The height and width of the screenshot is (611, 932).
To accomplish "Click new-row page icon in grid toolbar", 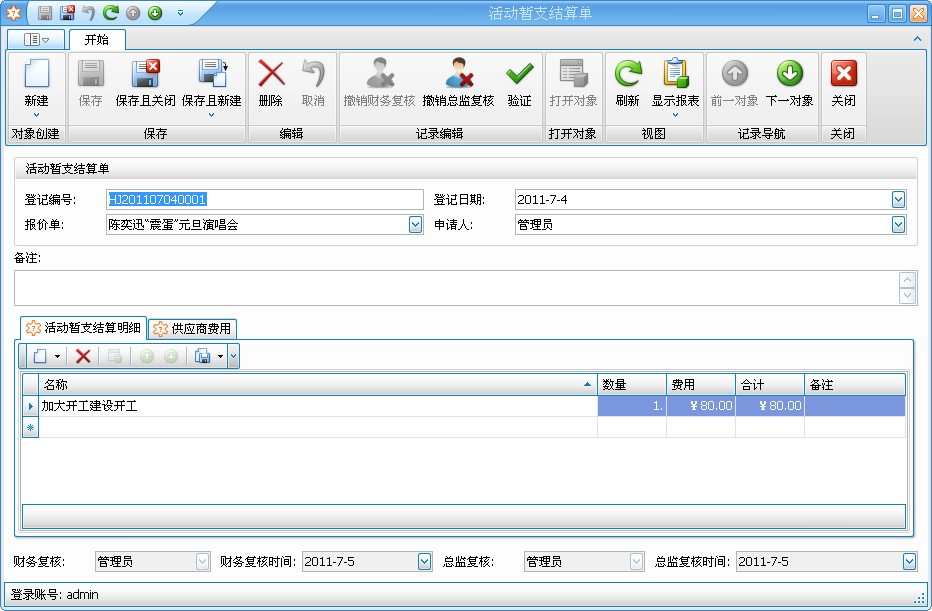I will (x=40, y=356).
